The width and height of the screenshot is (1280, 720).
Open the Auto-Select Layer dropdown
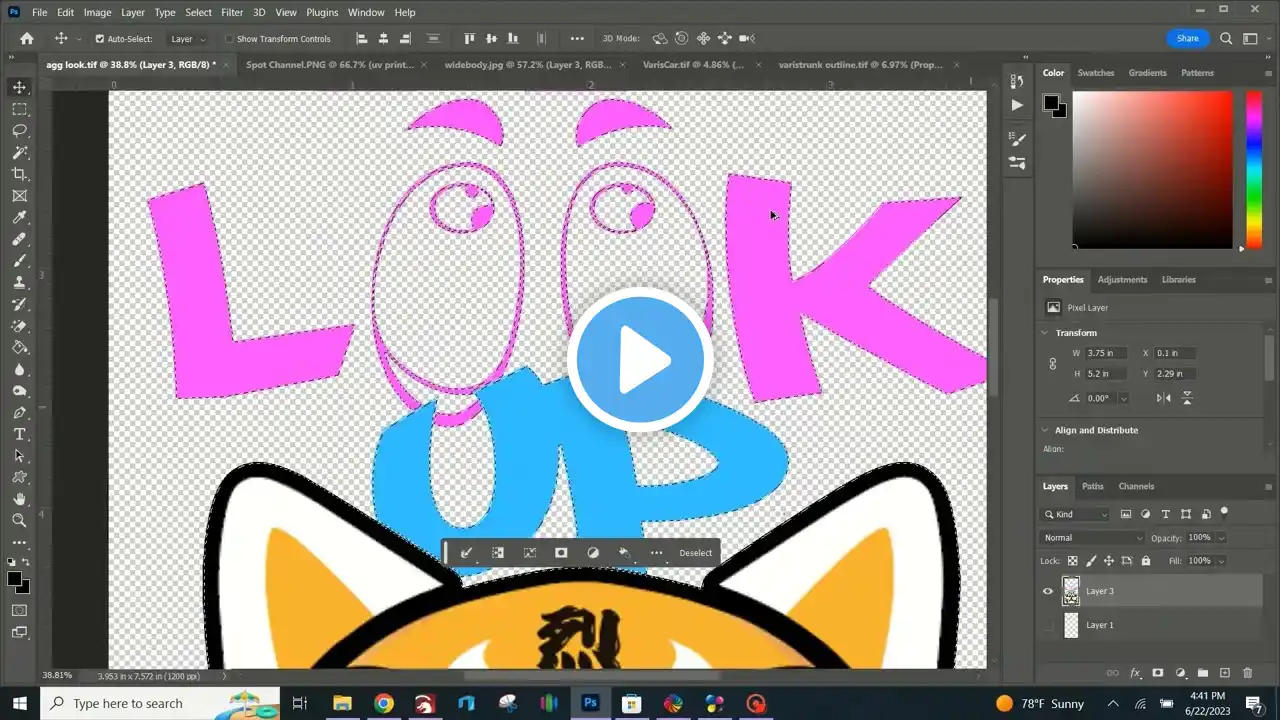188,39
